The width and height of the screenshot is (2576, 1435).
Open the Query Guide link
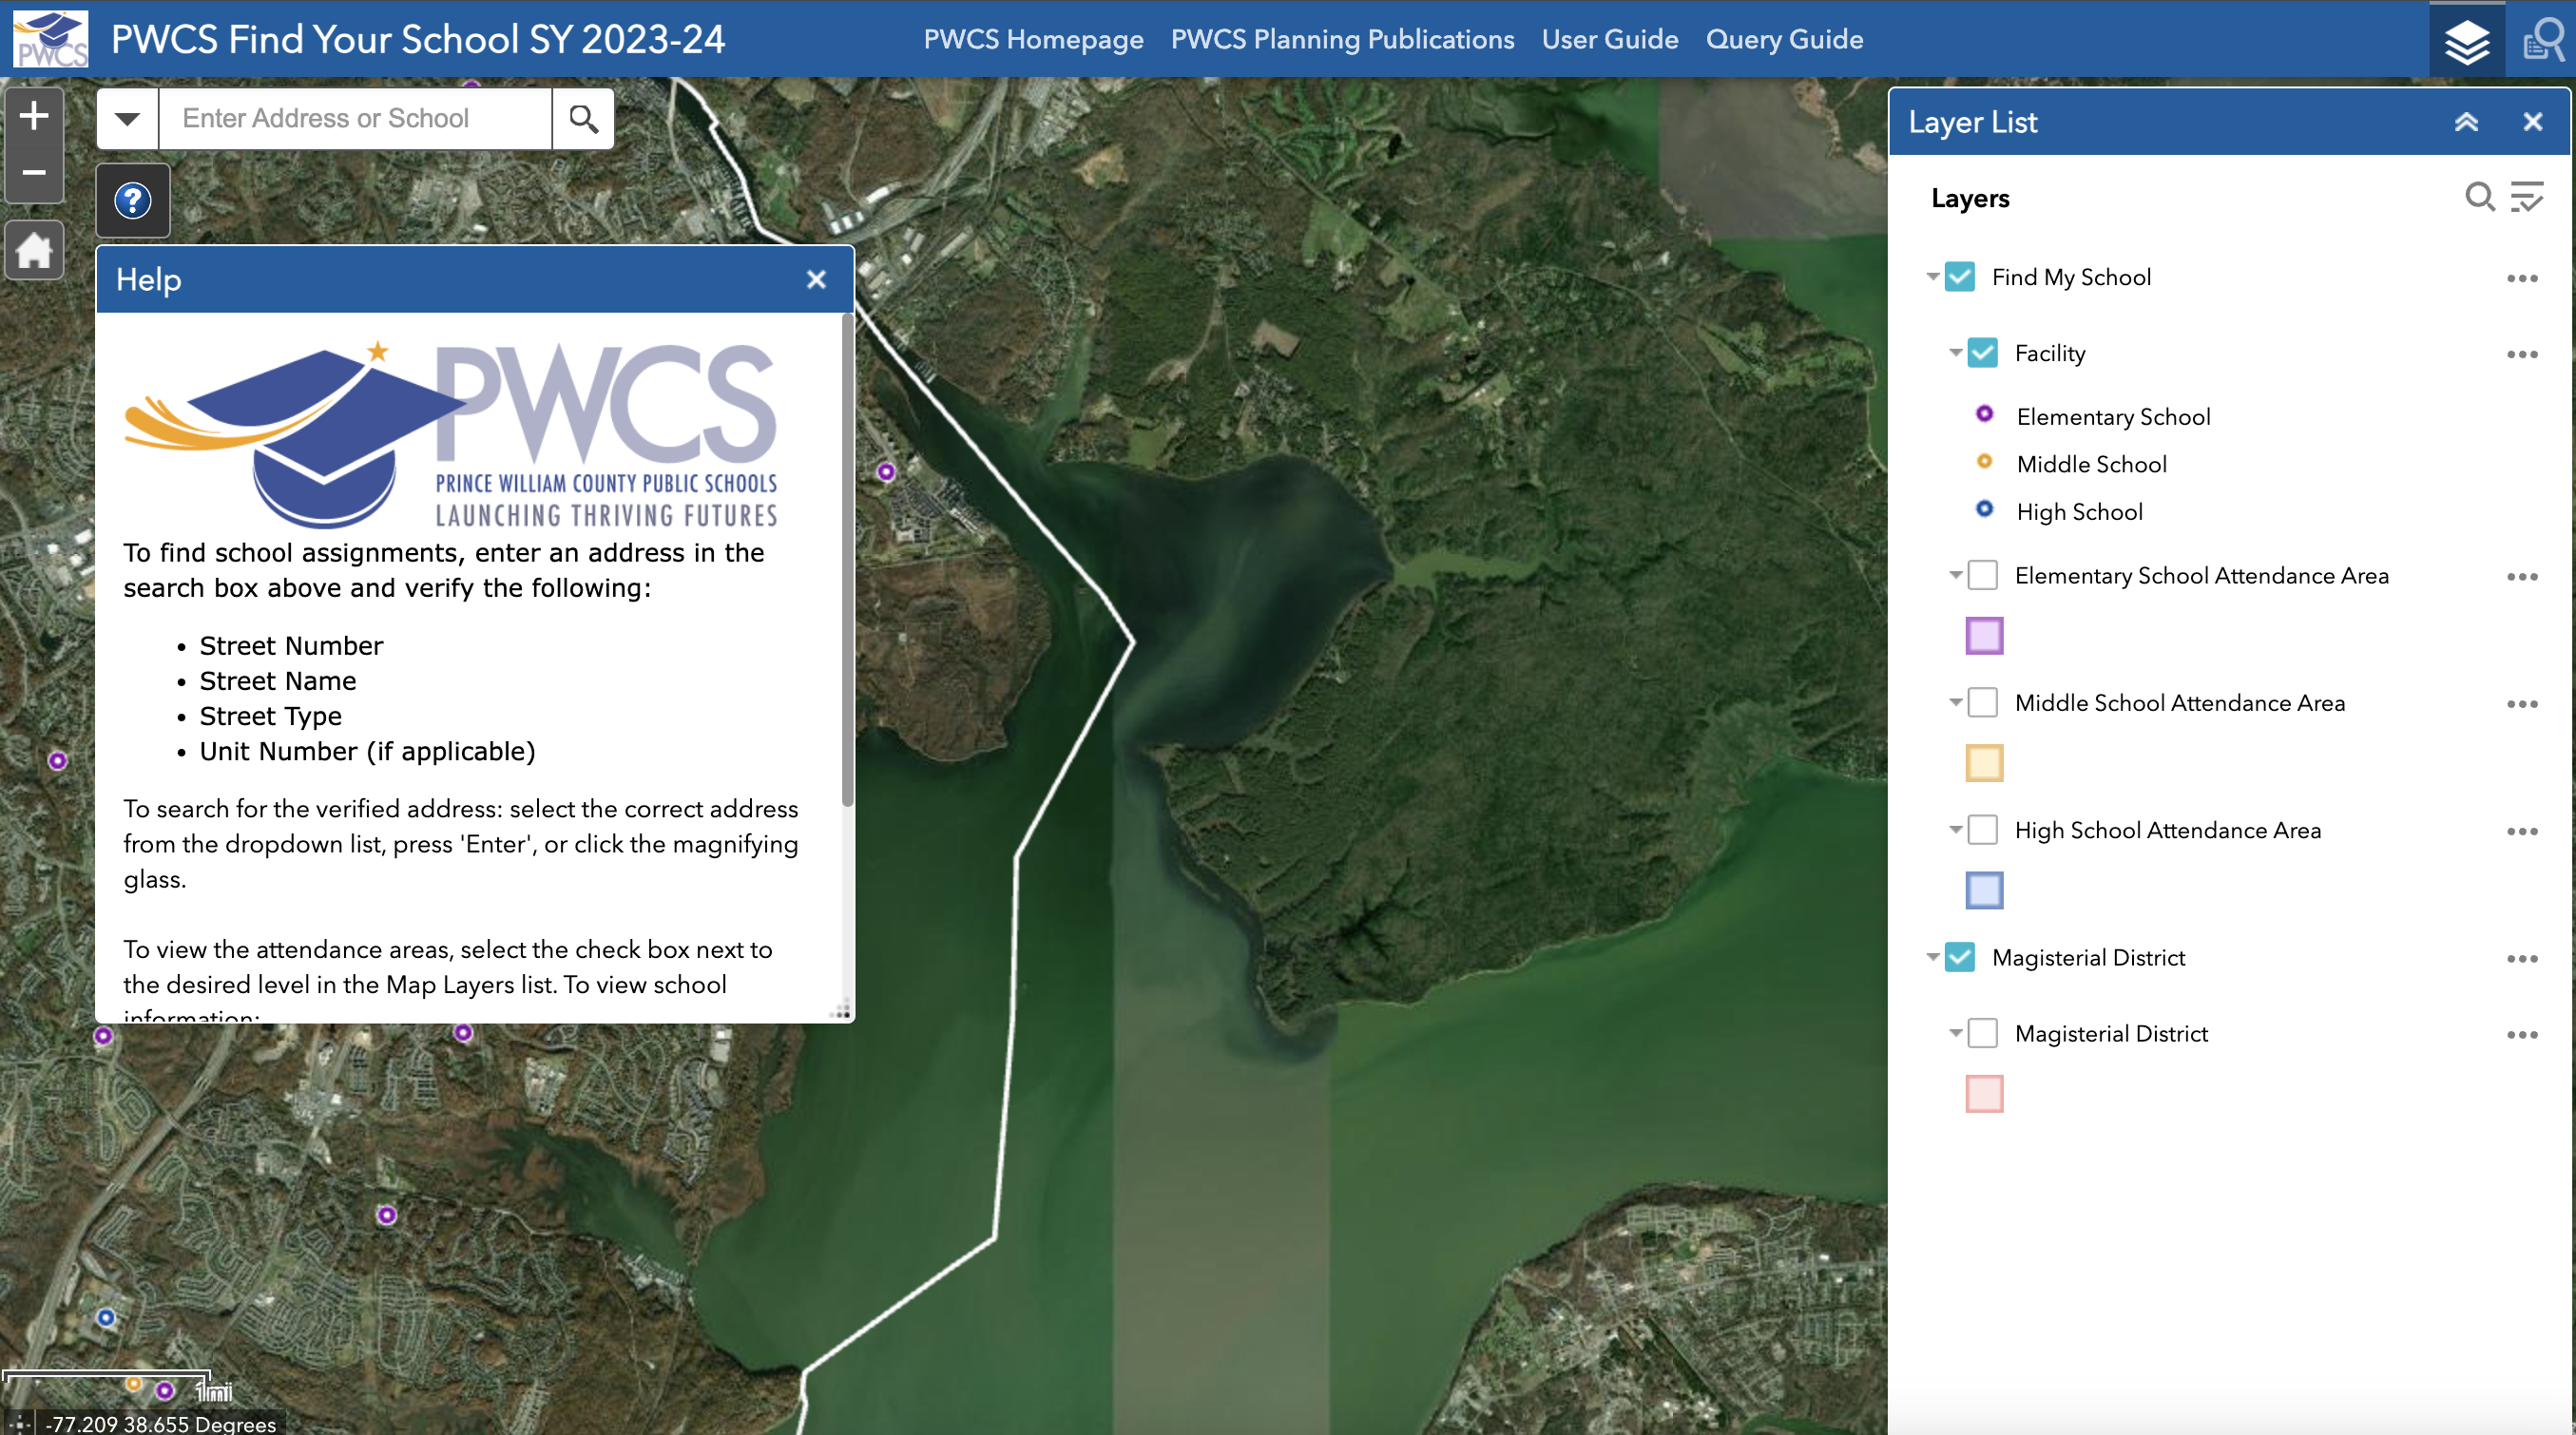coord(1784,39)
